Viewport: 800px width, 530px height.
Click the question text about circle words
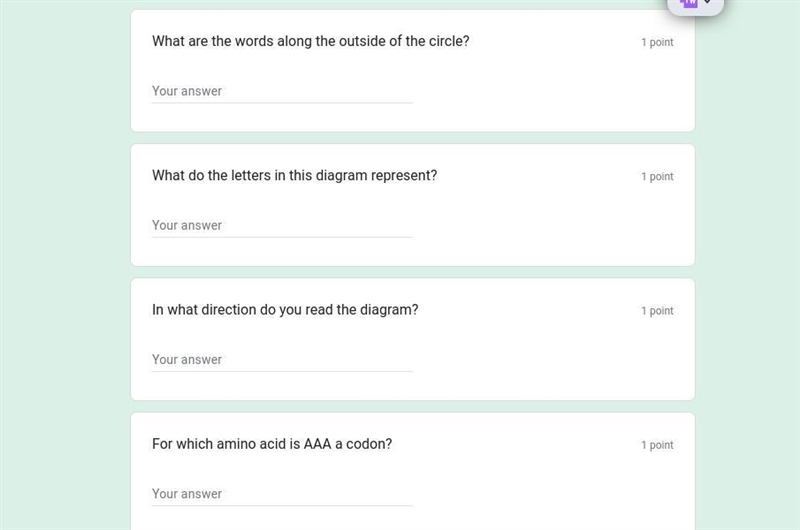(x=311, y=41)
